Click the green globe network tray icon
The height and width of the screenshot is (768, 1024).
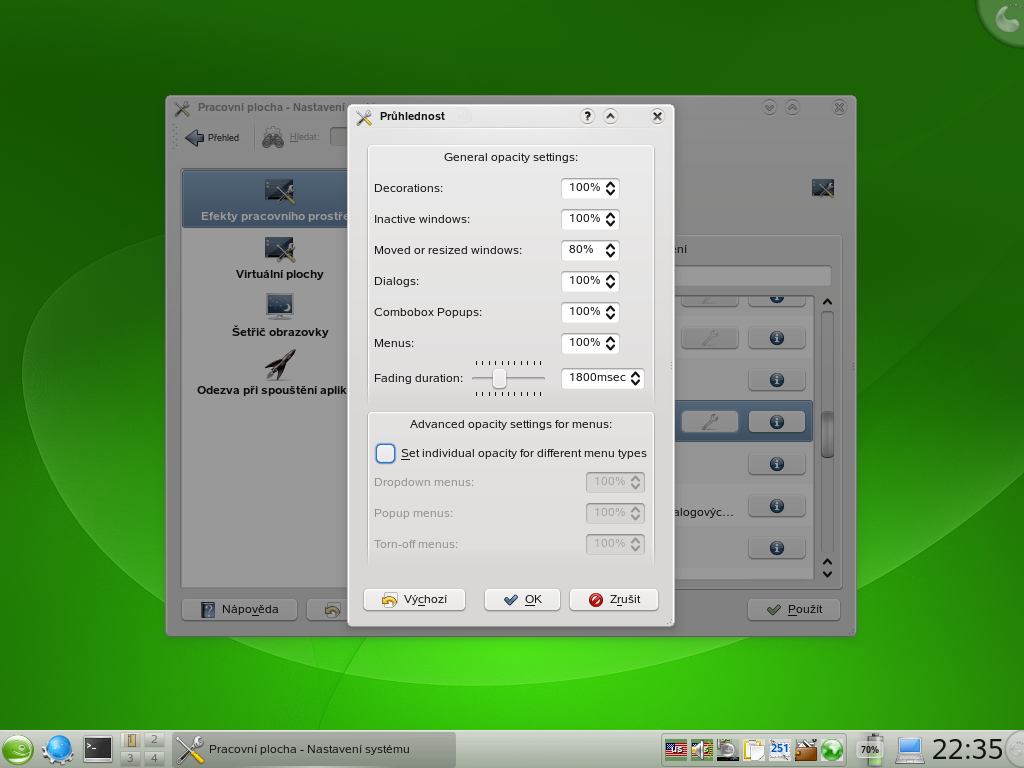pos(832,750)
